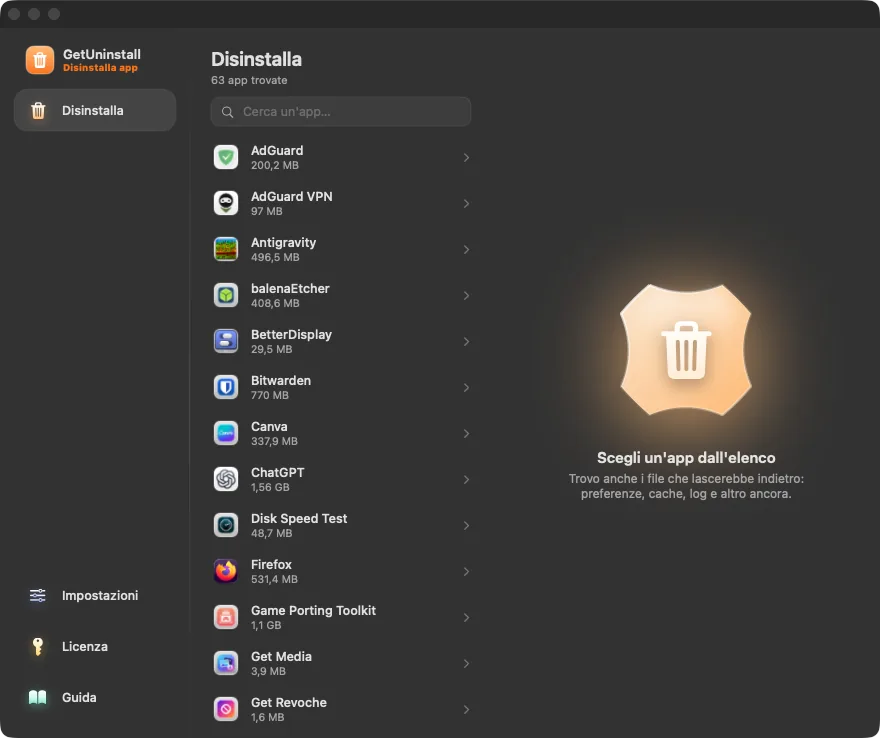Expand Get Revoche row chevron
Screen dimensions: 880x738
[x=466, y=710]
